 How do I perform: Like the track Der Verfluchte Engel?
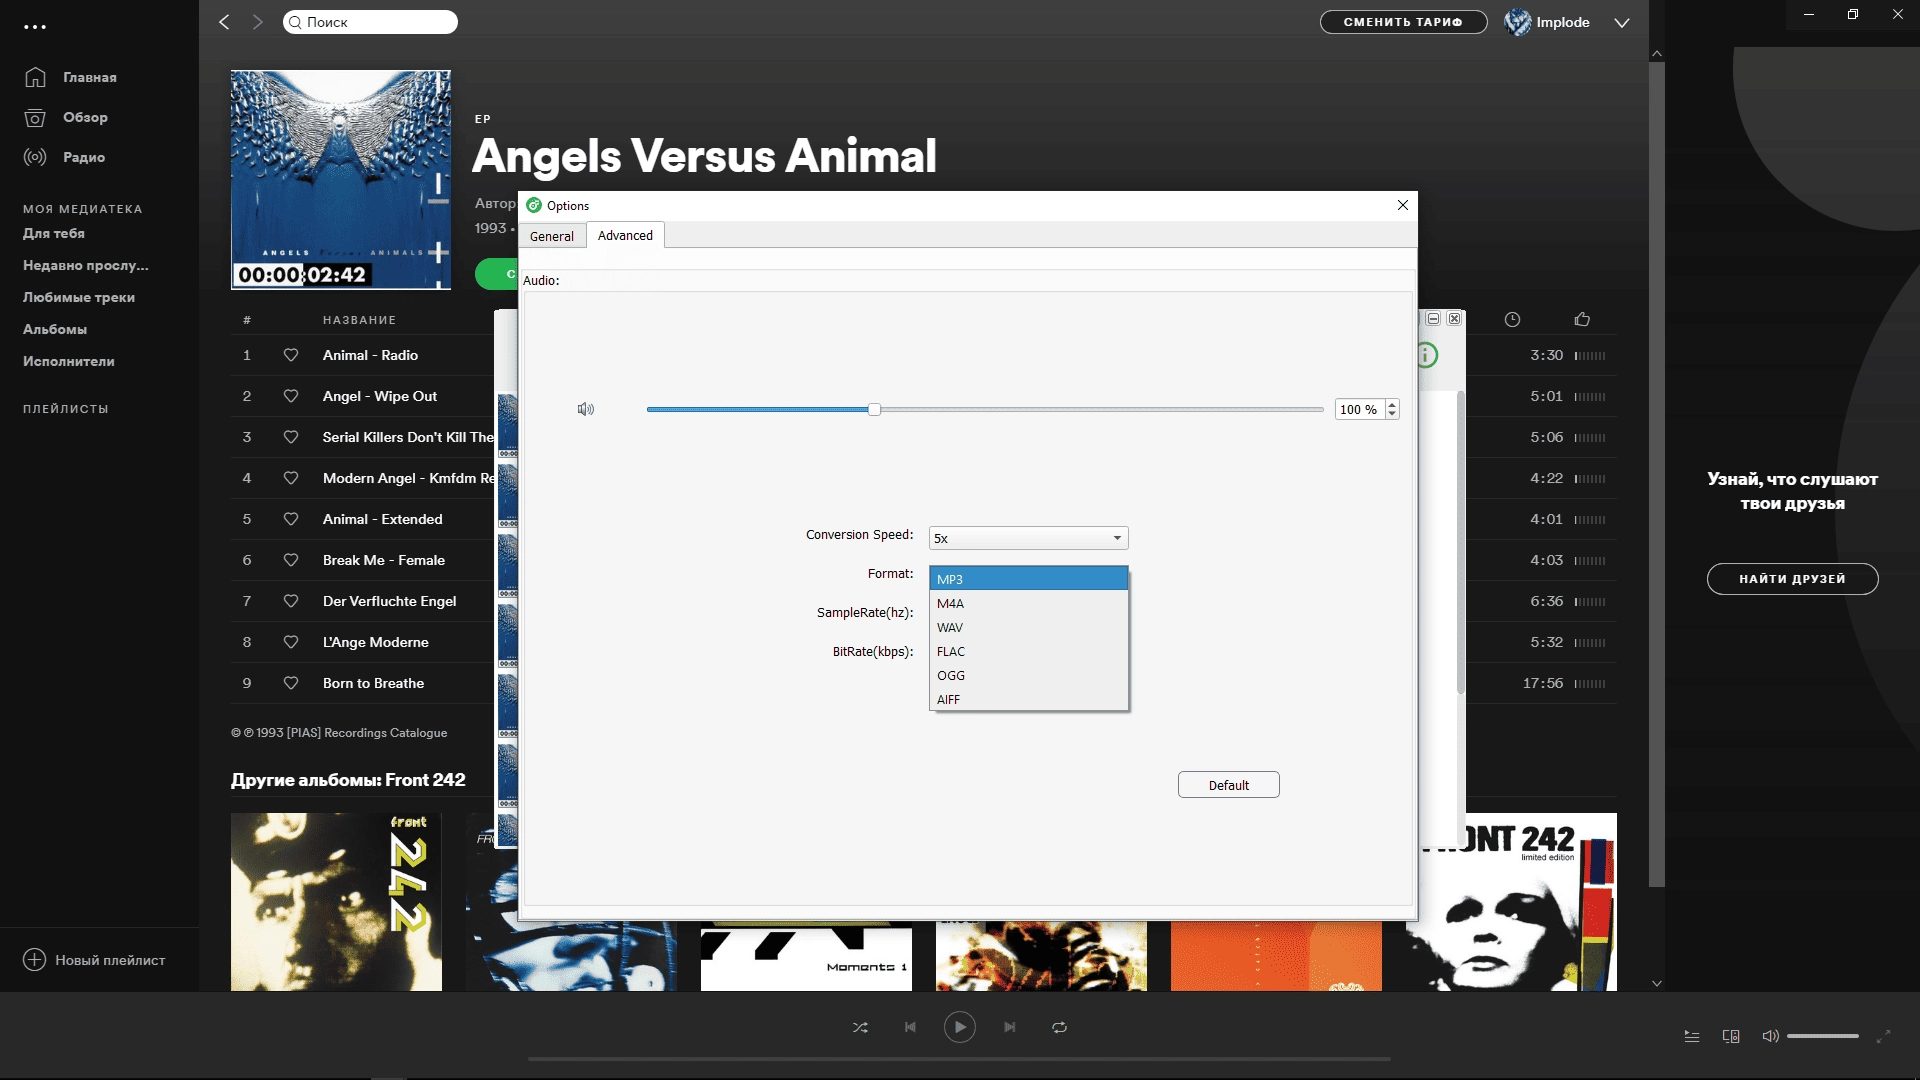tap(291, 601)
